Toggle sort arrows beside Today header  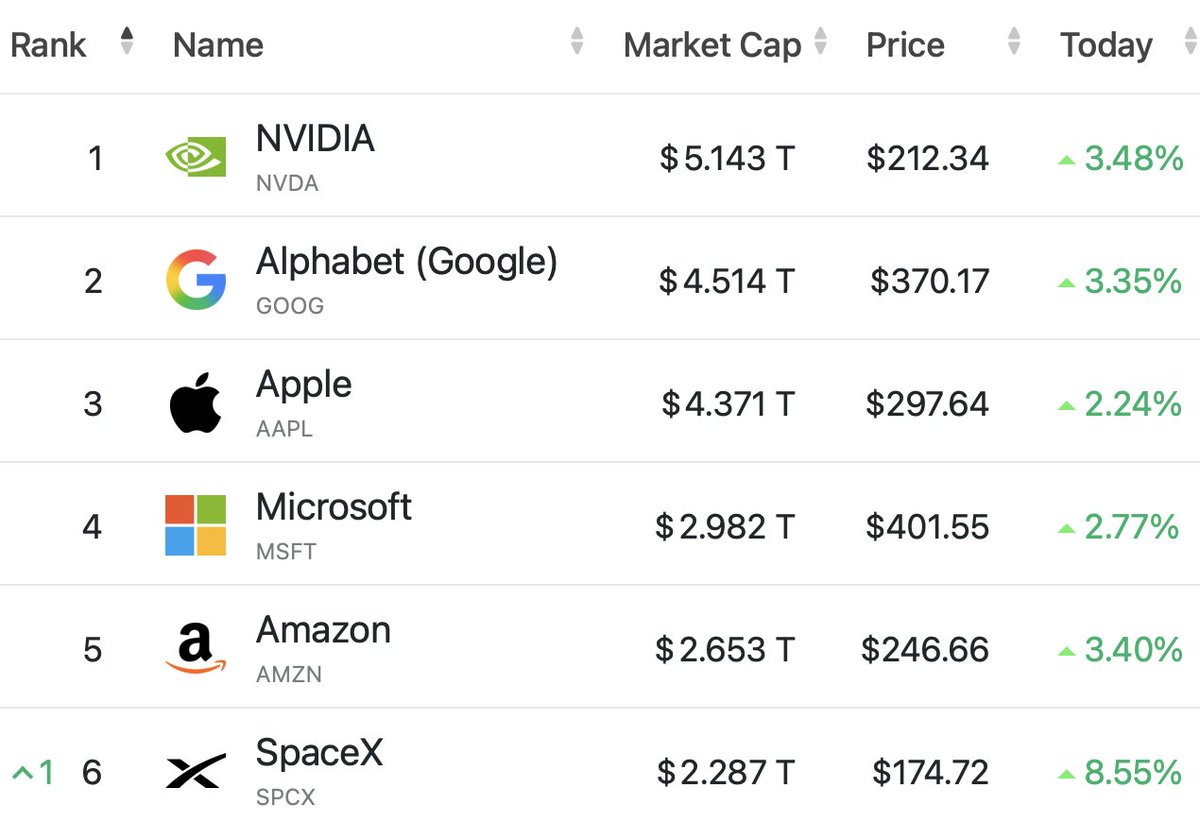[1188, 41]
